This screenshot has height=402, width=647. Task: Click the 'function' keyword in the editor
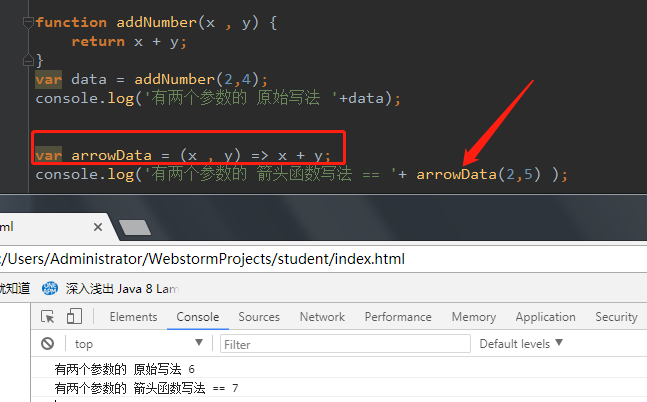coord(71,22)
